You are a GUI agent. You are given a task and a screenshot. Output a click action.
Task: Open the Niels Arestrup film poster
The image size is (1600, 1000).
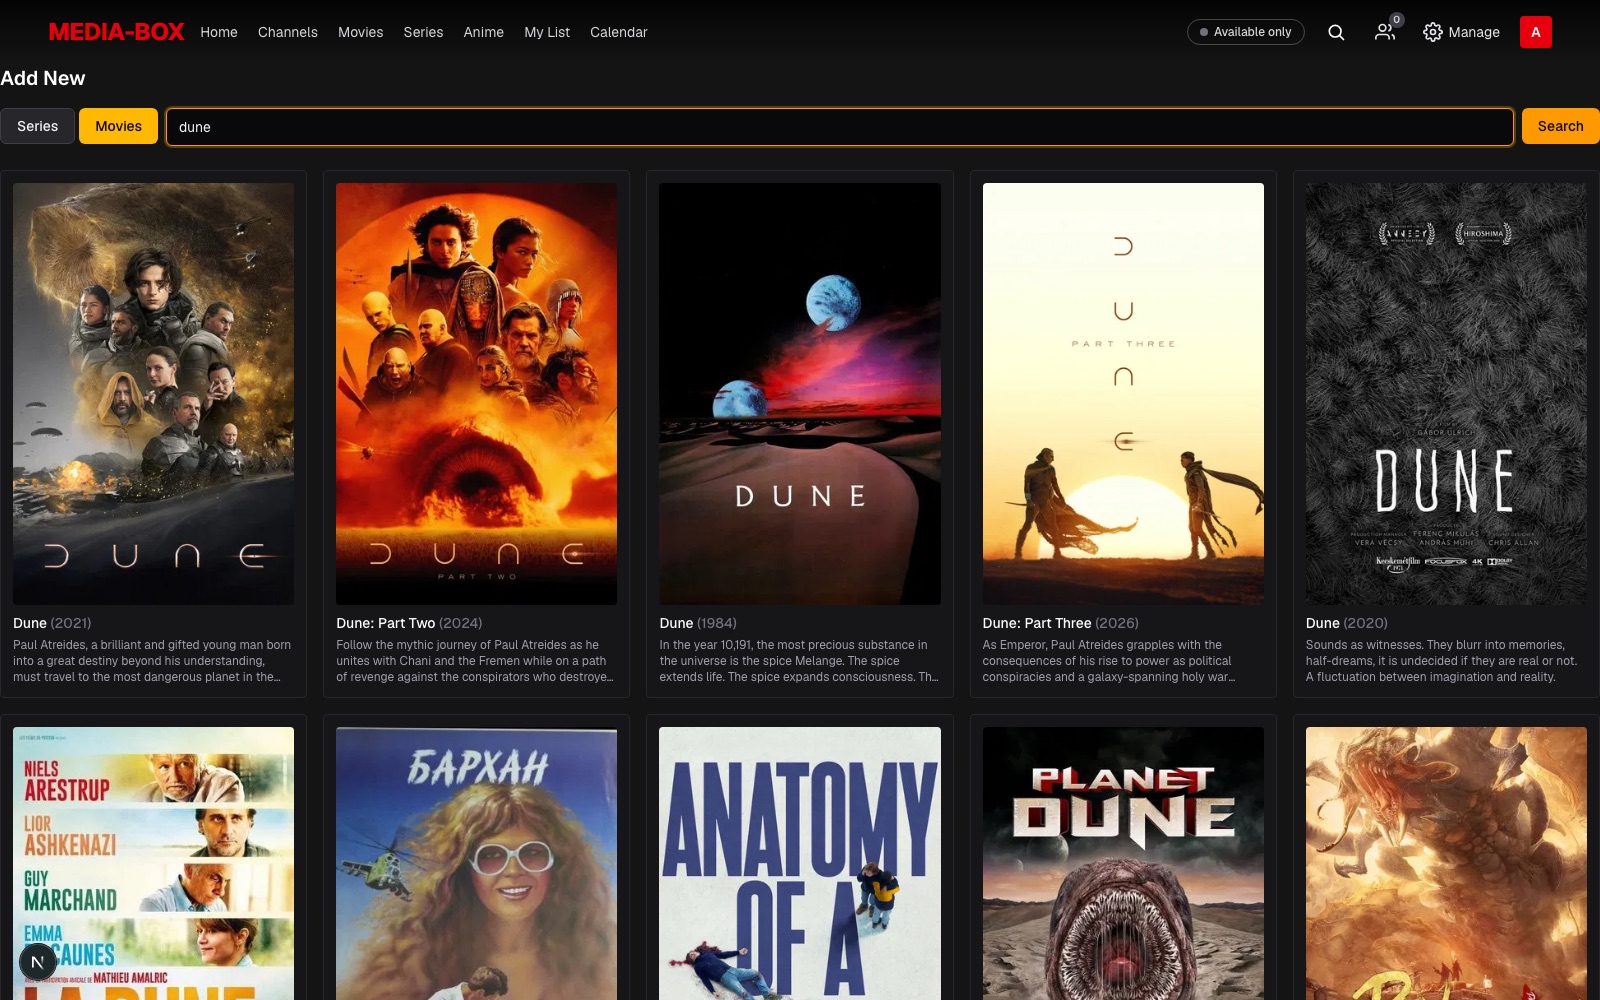154,863
